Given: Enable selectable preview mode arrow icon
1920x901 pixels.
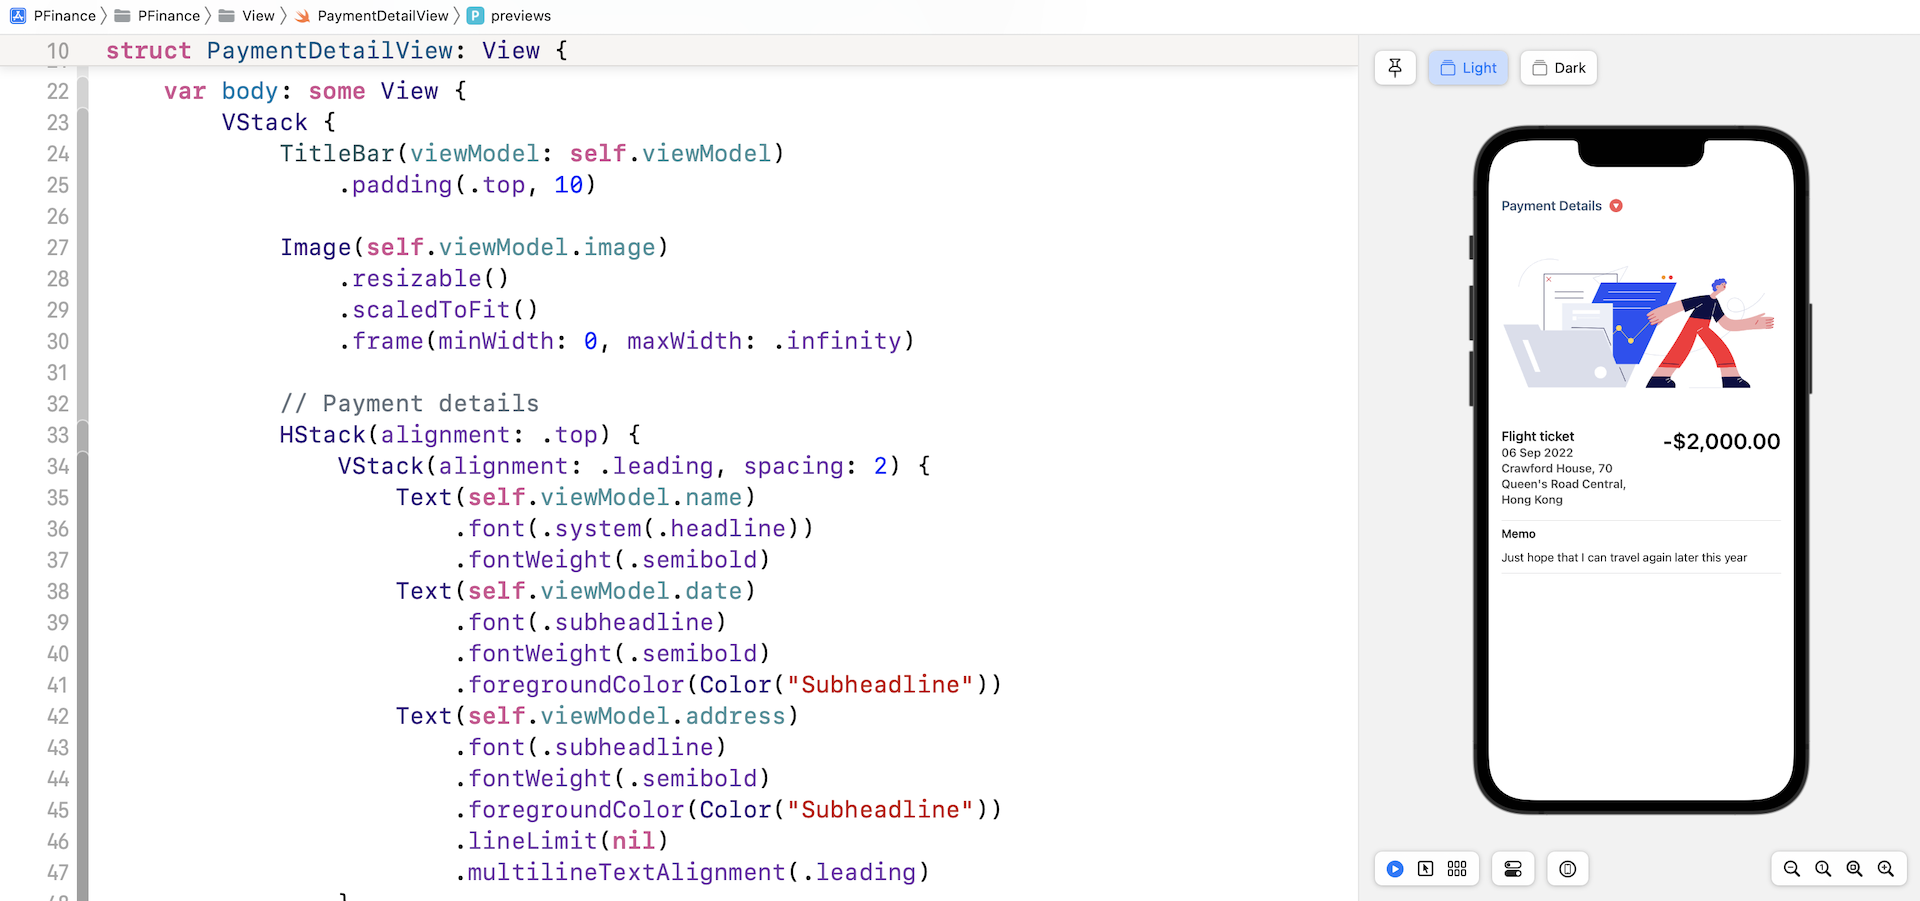Looking at the screenshot, I should pyautogui.click(x=1426, y=869).
